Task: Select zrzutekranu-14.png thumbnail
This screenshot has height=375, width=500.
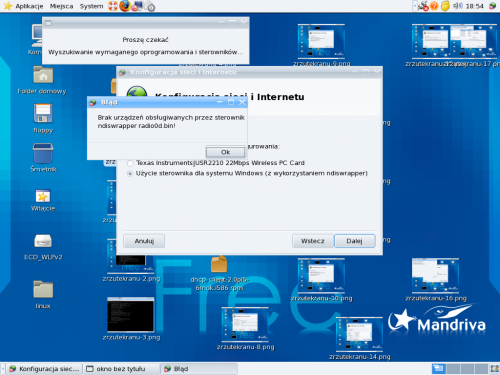Action: [359, 334]
